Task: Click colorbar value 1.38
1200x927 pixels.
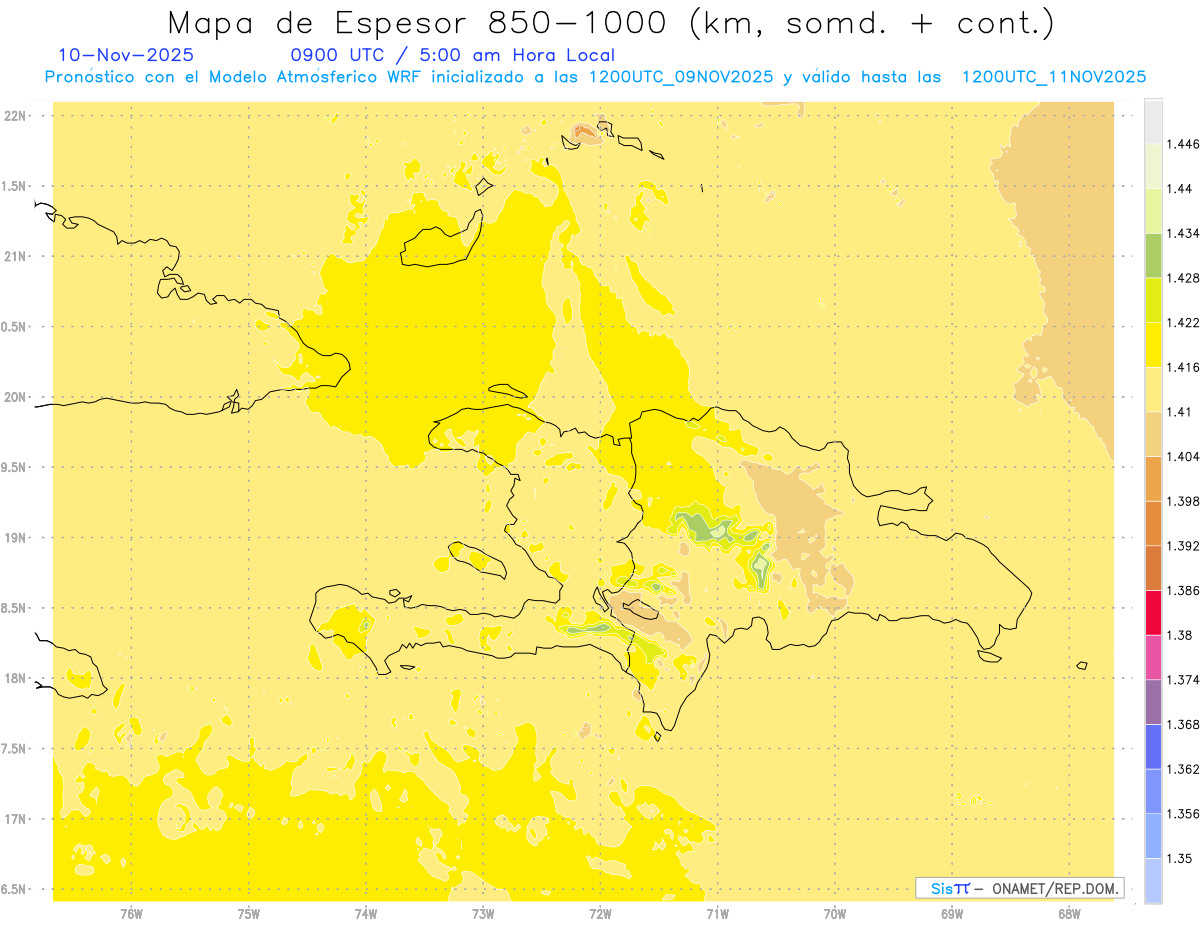Action: pyautogui.click(x=1179, y=635)
